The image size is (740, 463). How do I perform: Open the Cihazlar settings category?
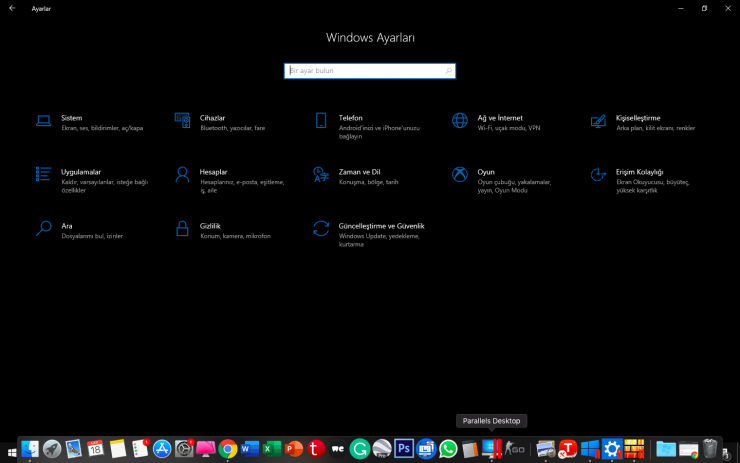pos(220,122)
